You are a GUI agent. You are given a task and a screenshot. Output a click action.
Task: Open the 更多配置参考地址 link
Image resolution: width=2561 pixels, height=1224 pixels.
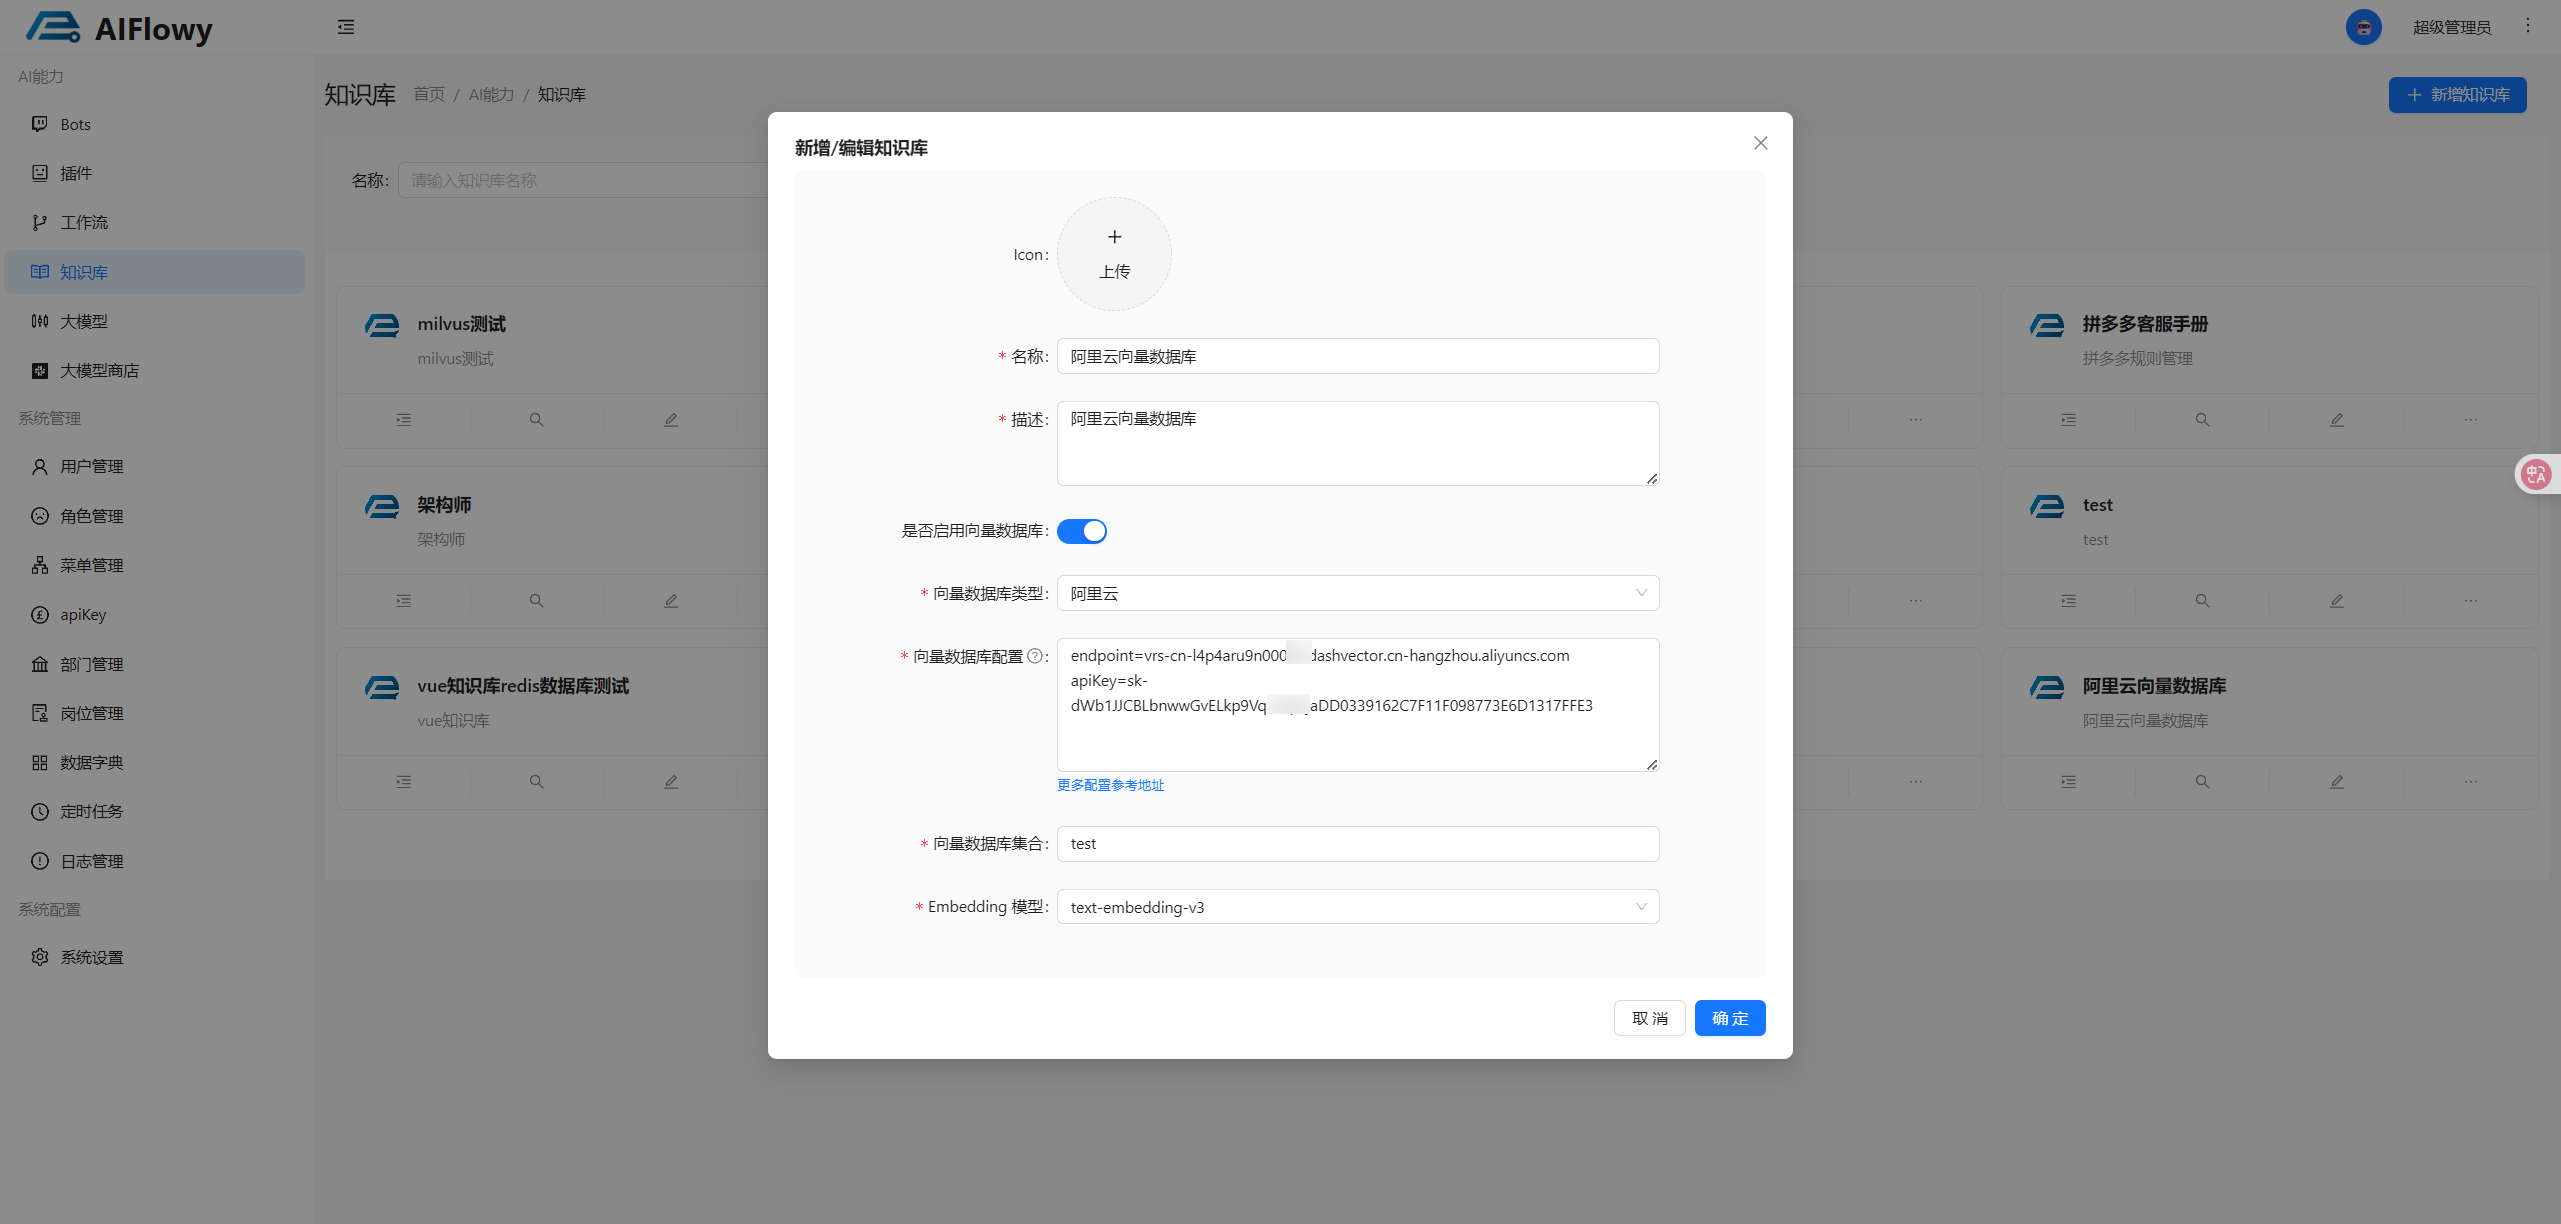[x=1110, y=785]
